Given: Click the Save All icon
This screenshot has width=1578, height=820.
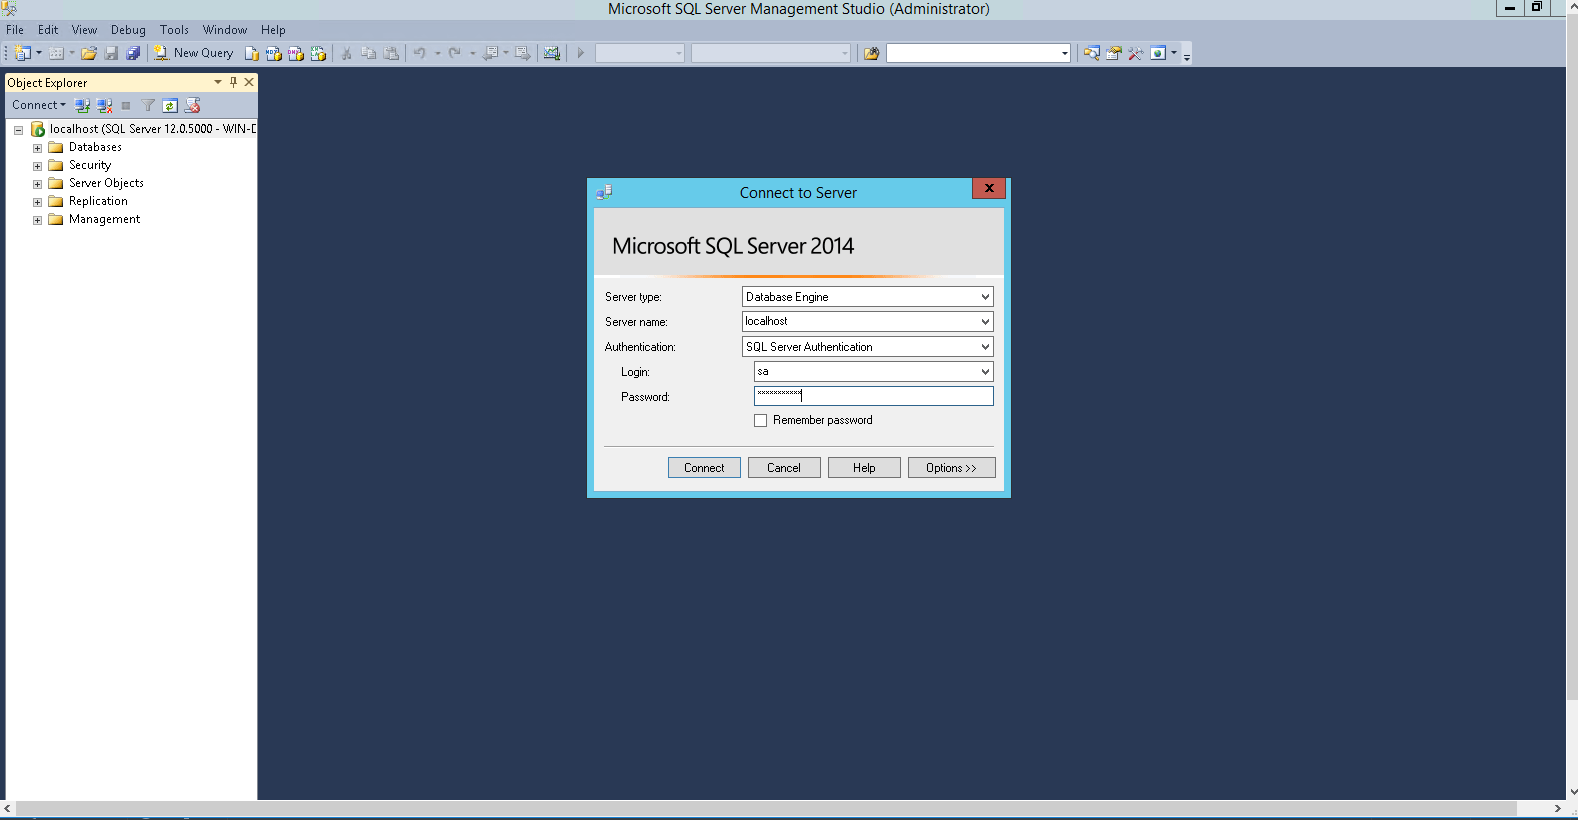Looking at the screenshot, I should 133,53.
